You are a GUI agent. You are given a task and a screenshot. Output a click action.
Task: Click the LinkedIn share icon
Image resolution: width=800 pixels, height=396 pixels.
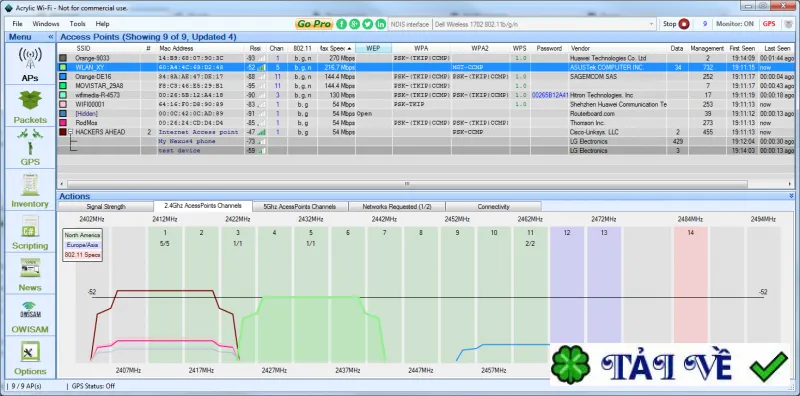coord(381,24)
